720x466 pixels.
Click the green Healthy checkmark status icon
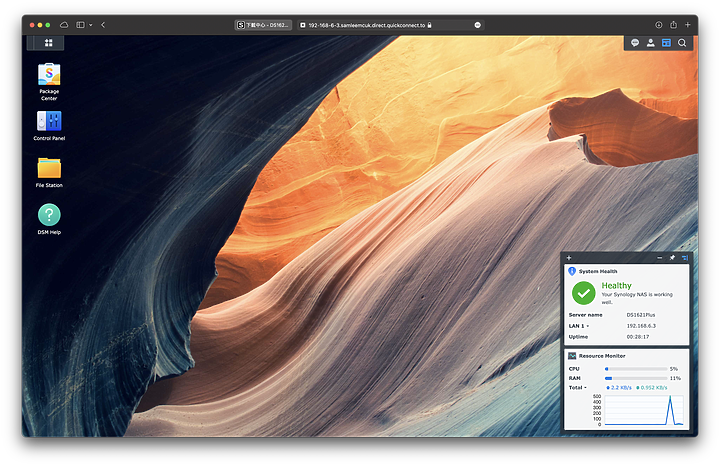click(x=584, y=293)
